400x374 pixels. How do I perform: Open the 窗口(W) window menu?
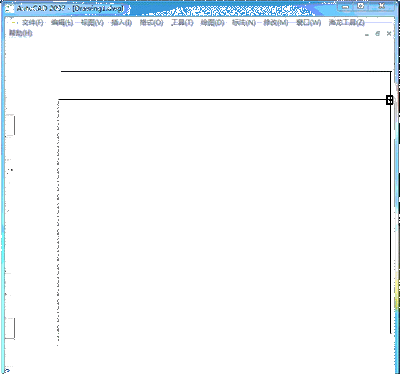click(309, 23)
